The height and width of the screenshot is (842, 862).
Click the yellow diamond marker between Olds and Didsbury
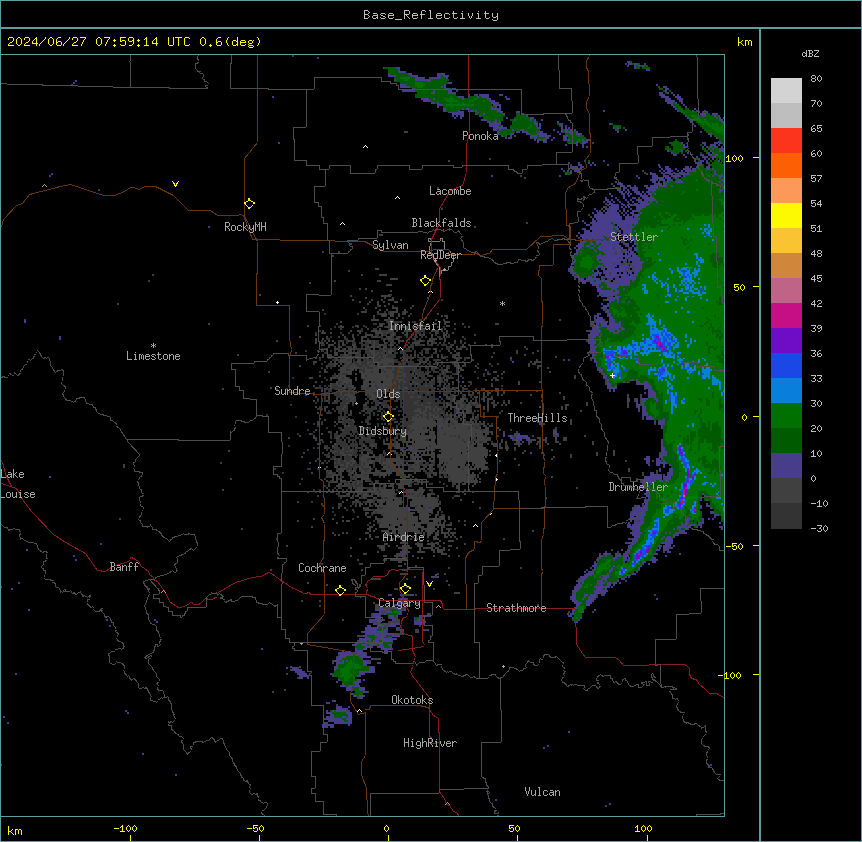(x=388, y=417)
